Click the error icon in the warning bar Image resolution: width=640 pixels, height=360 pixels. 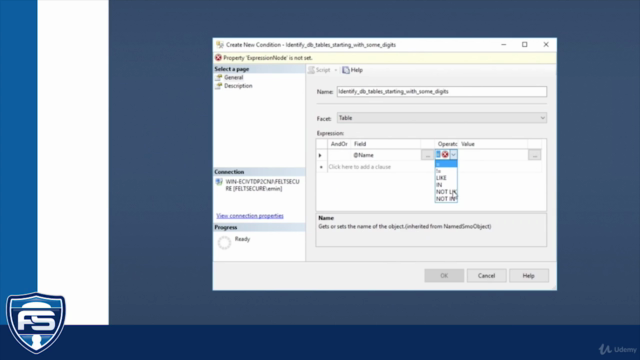pyautogui.click(x=218, y=58)
